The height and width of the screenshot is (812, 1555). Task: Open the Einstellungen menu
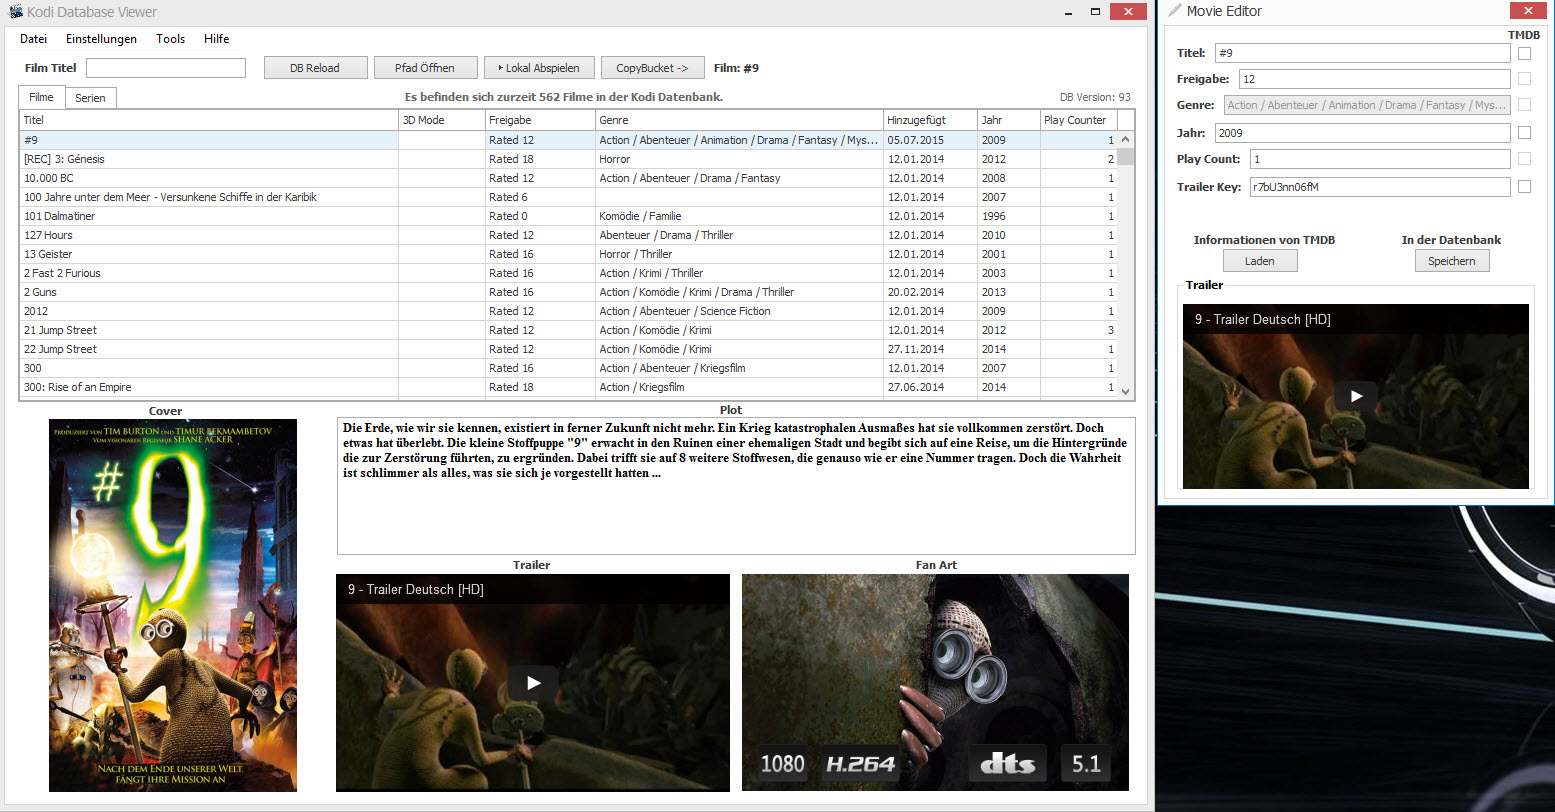(x=101, y=39)
